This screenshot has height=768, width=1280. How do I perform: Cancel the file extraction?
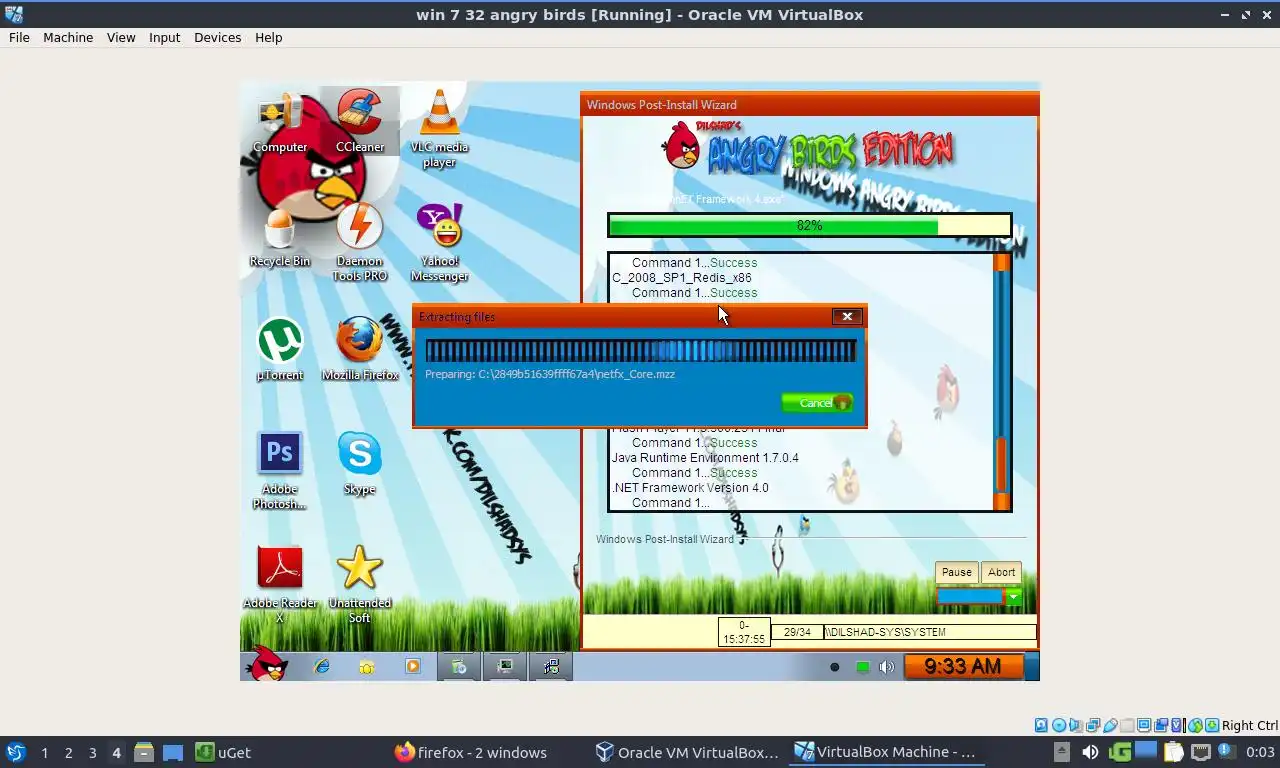coord(817,402)
